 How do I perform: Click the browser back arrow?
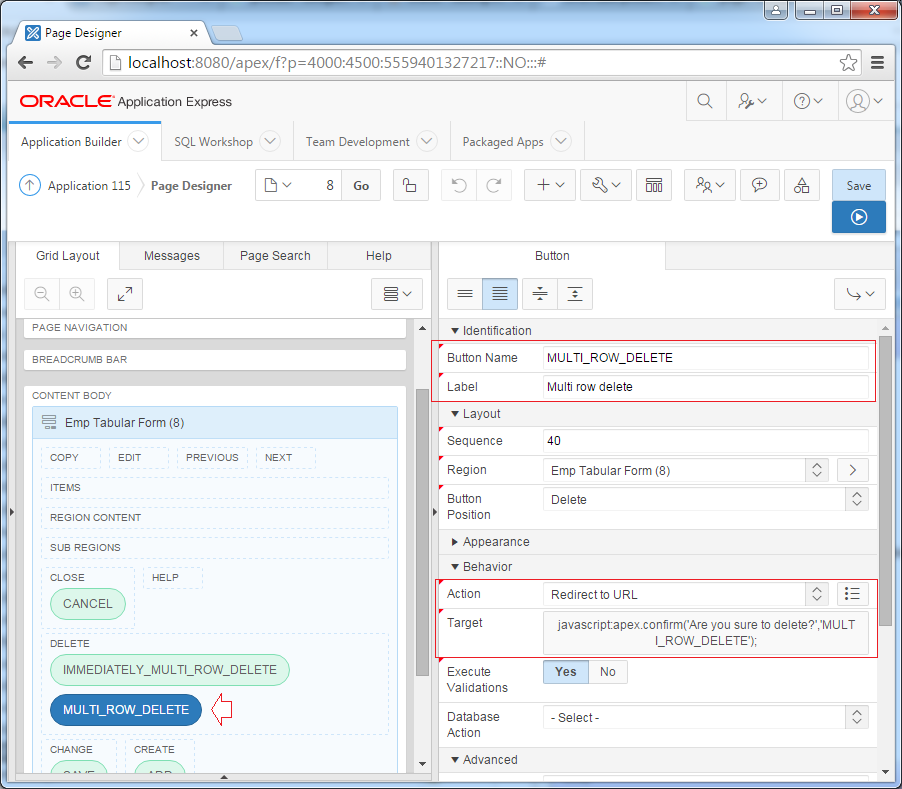(25, 62)
